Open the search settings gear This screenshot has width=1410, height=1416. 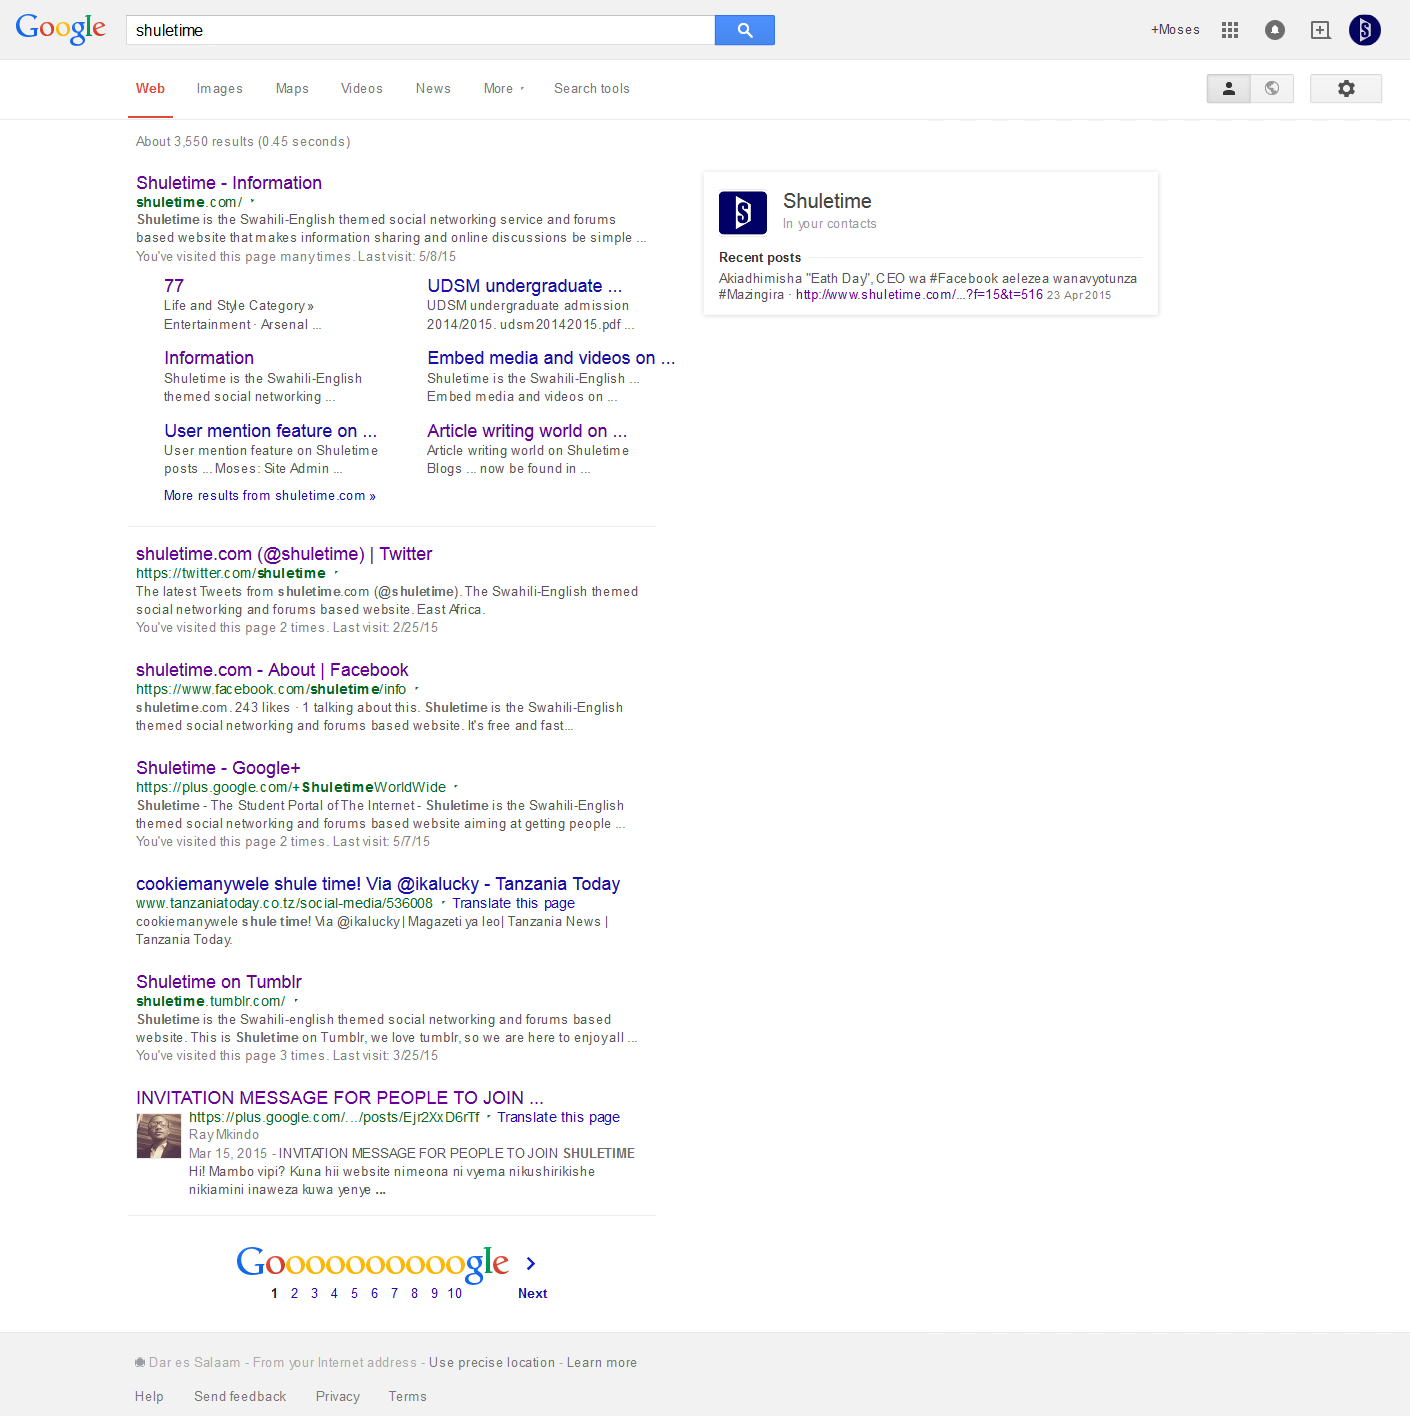[1346, 89]
